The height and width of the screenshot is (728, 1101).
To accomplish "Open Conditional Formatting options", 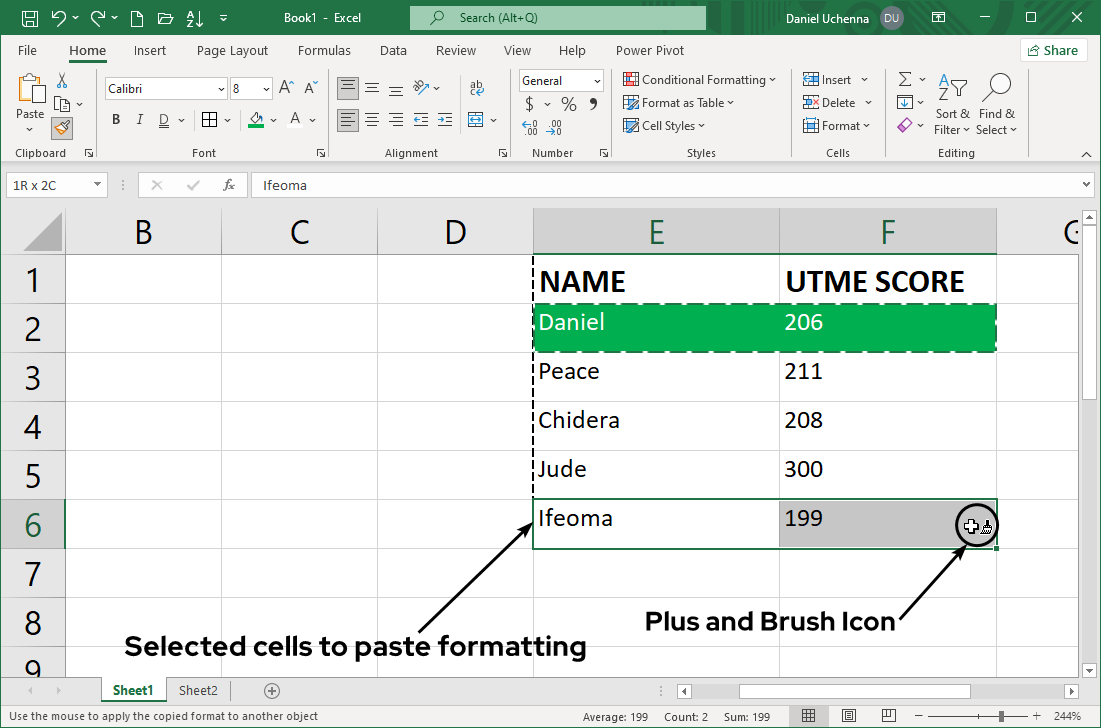I will [x=700, y=79].
